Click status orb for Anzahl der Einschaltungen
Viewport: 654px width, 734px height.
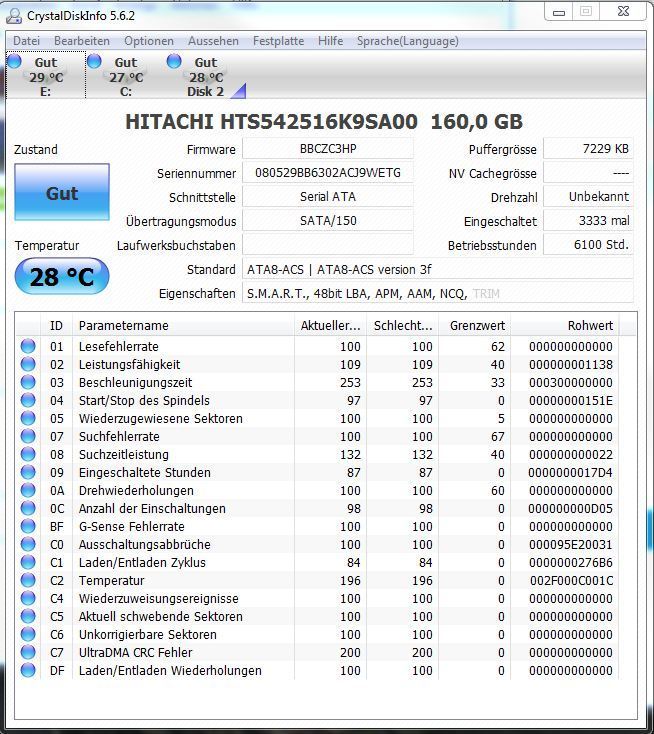click(28, 508)
